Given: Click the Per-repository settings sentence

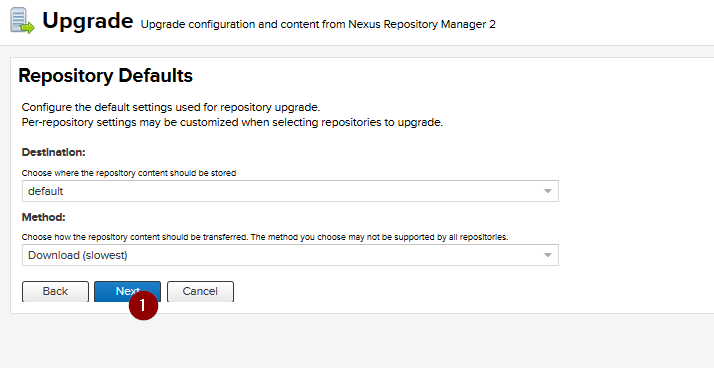Looking at the screenshot, I should tap(232, 123).
